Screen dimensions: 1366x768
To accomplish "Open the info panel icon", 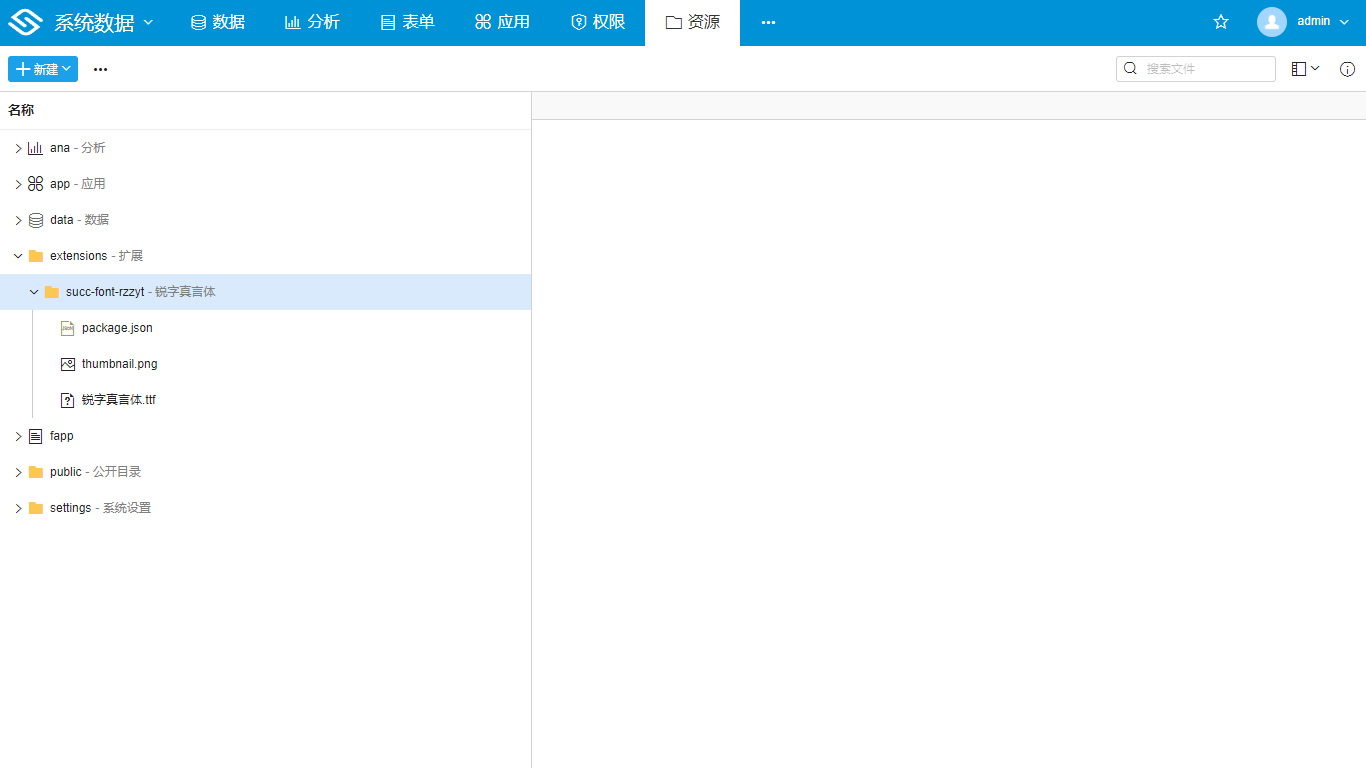I will (1347, 69).
